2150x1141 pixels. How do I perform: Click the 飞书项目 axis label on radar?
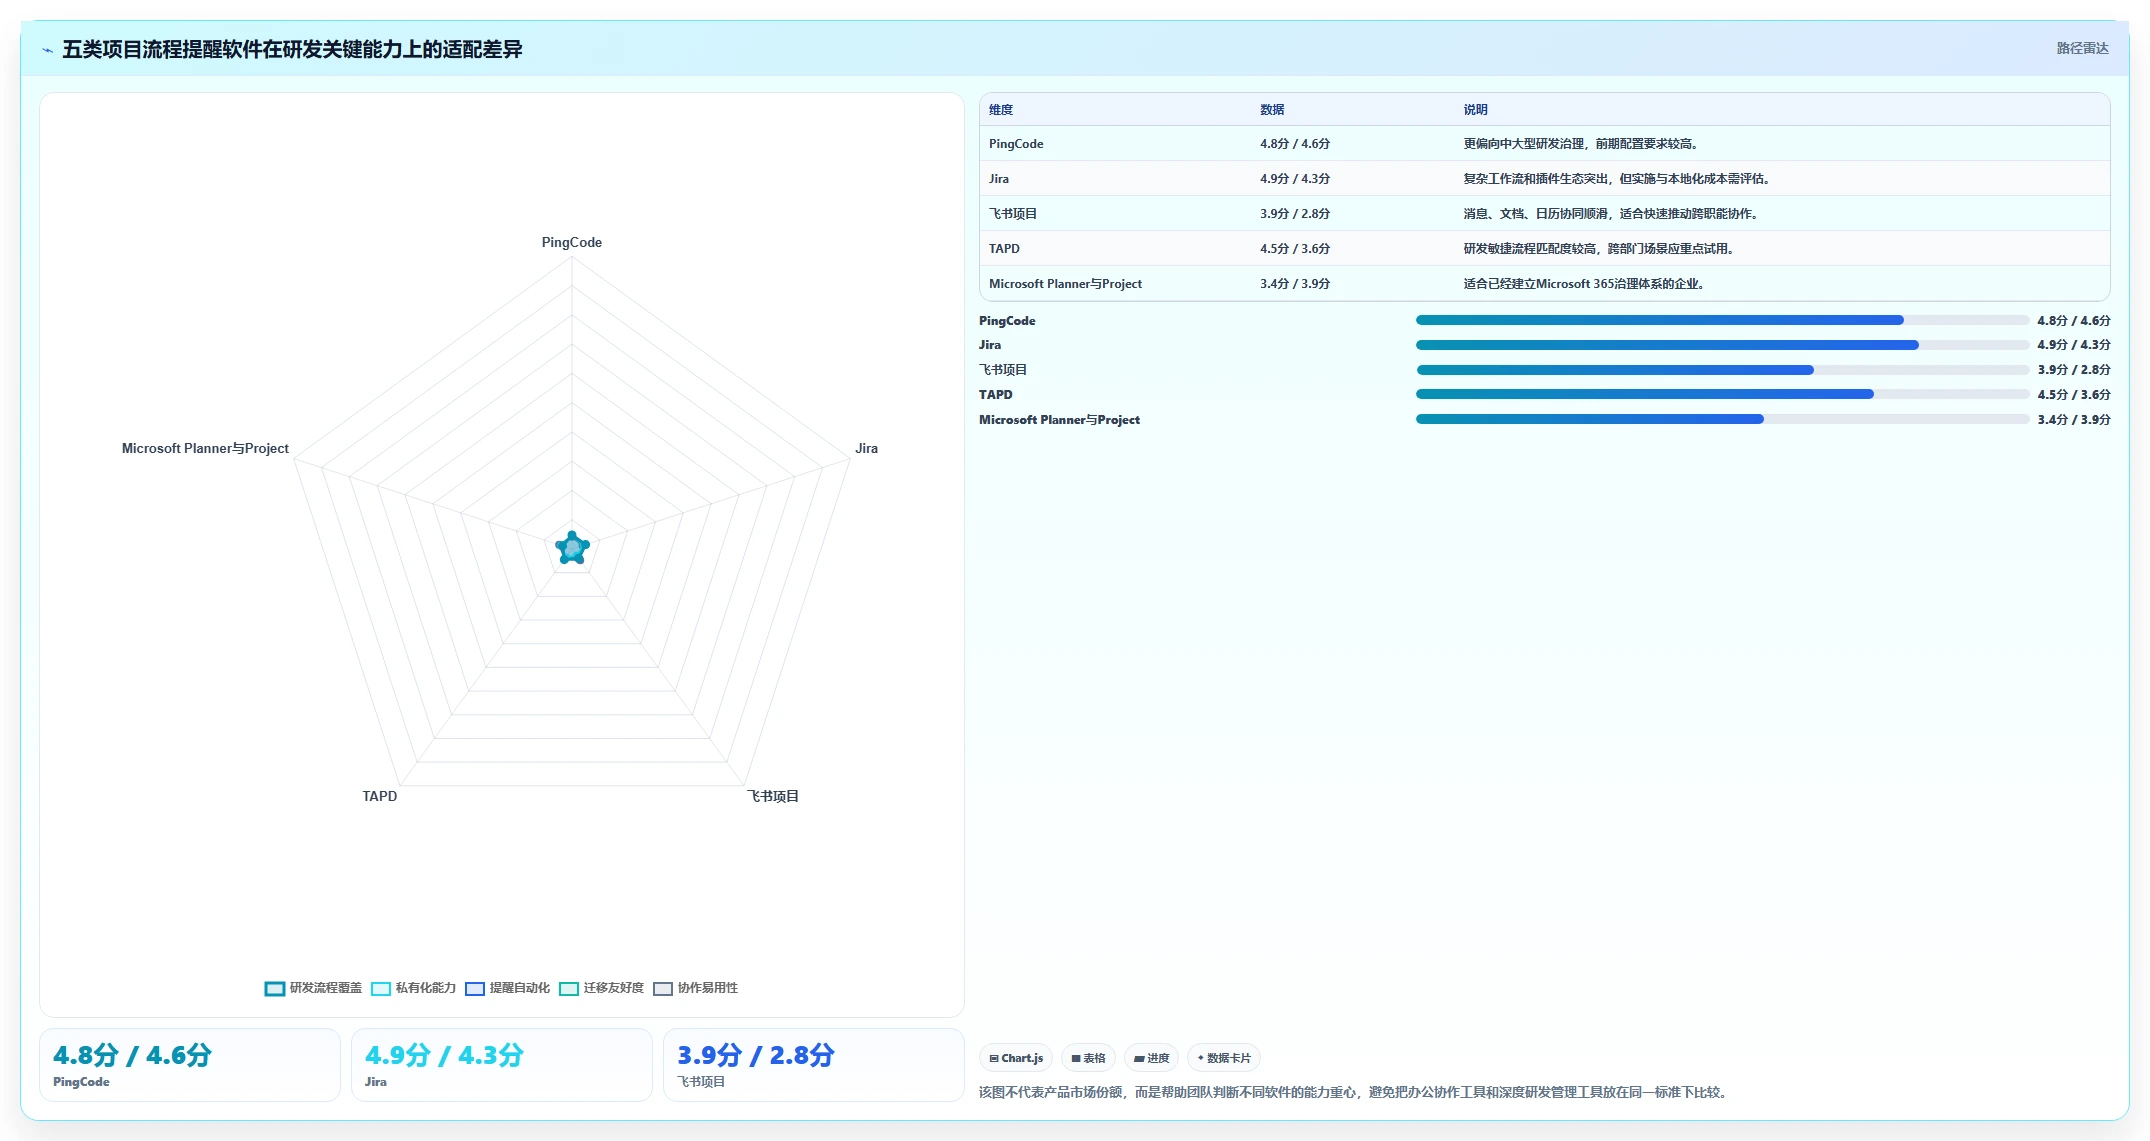coord(773,796)
